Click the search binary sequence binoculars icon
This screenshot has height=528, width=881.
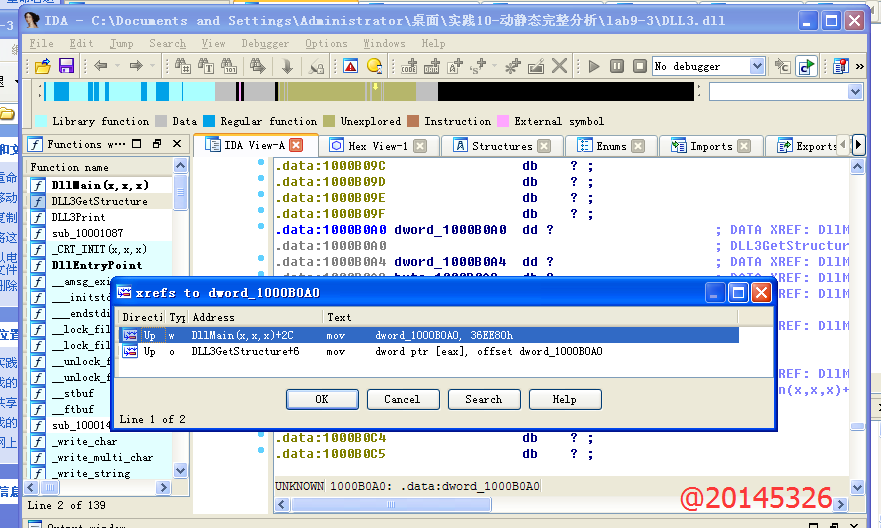coord(229,66)
